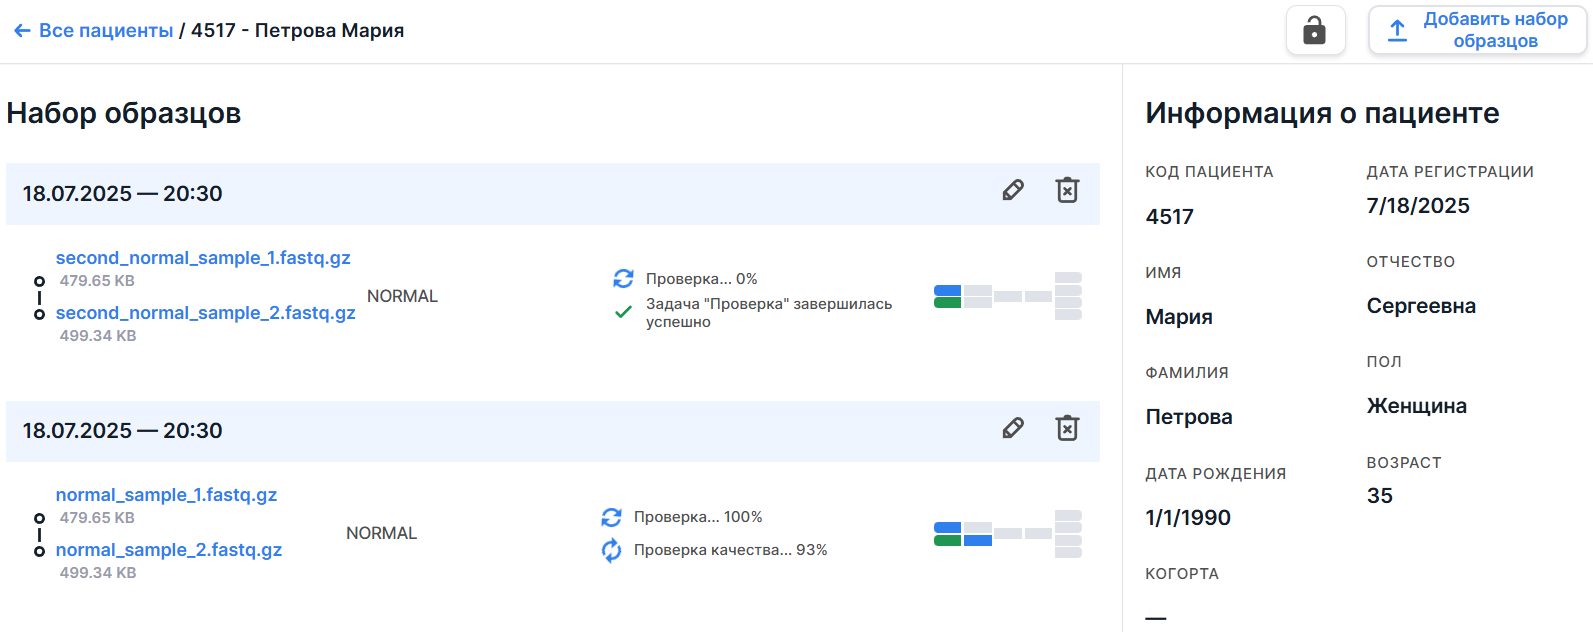The height and width of the screenshot is (632, 1593).
Task: Click the 'Проверка качества... 93%' spinner icon
Action: point(611,550)
